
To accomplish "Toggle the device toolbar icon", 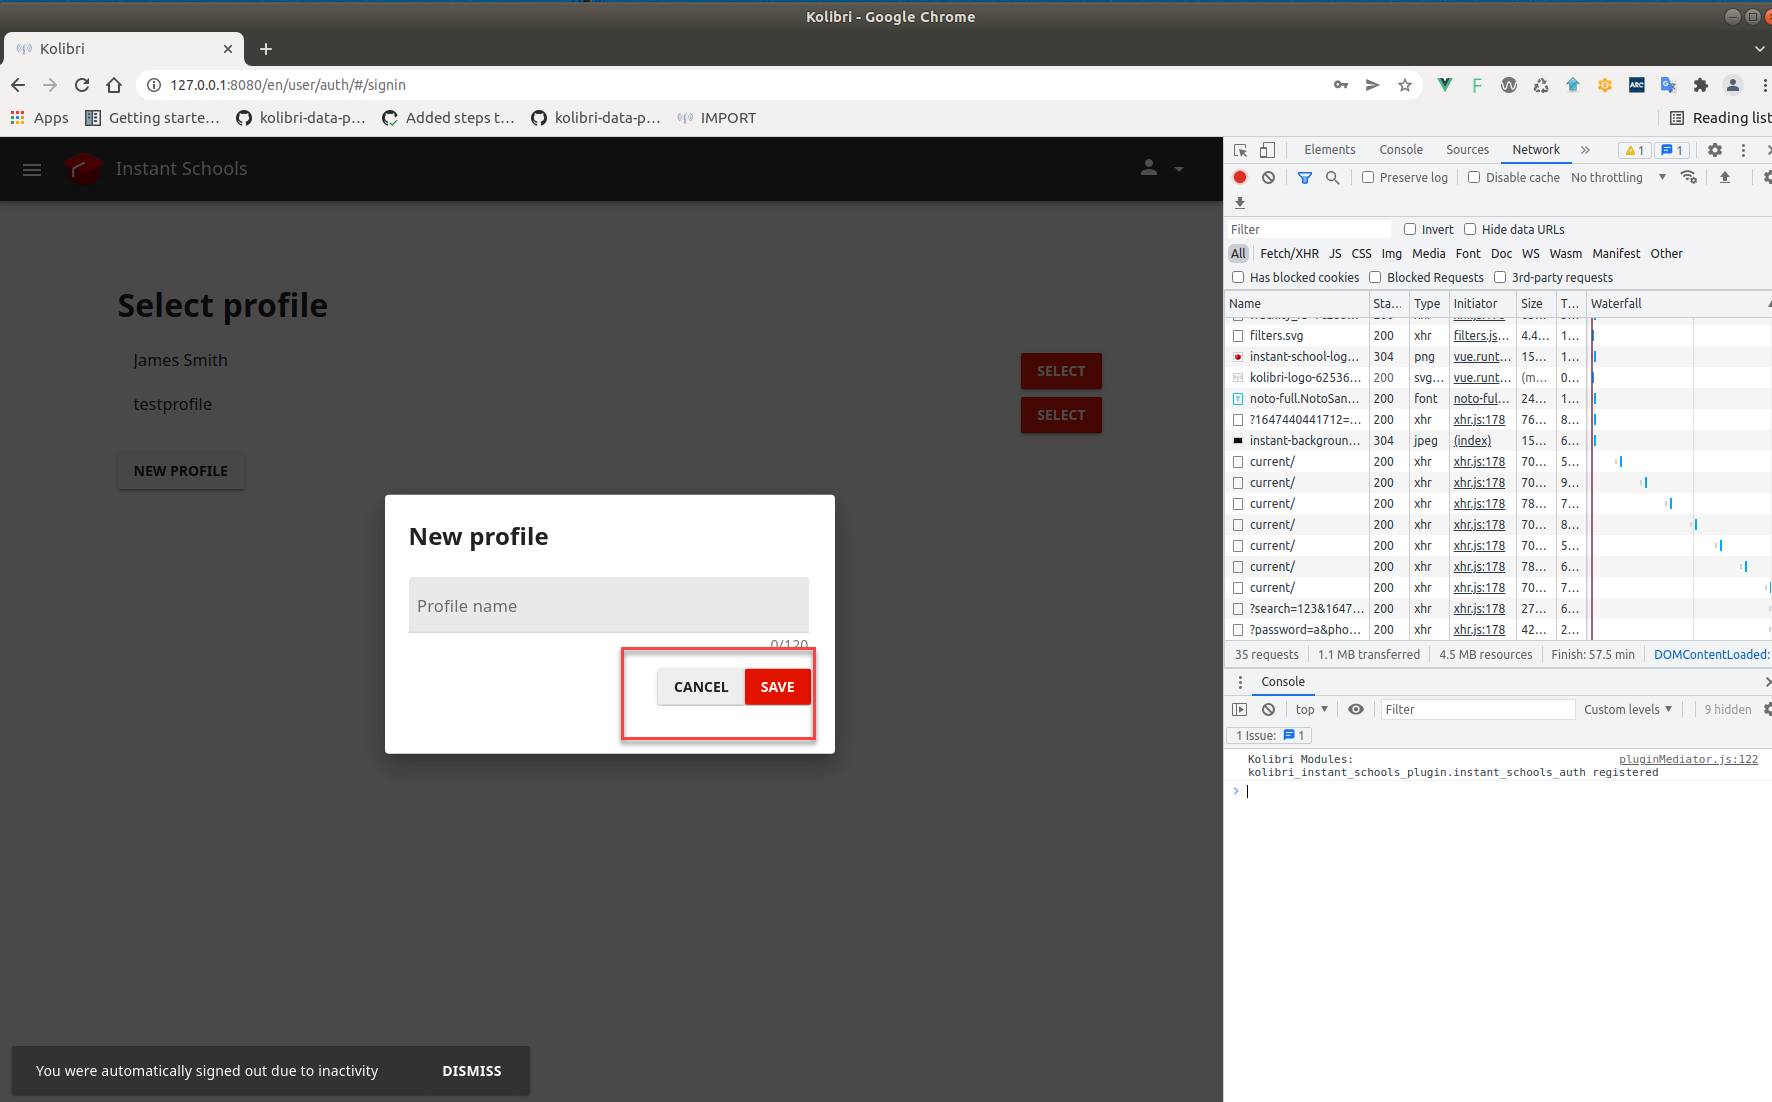I will (1266, 149).
